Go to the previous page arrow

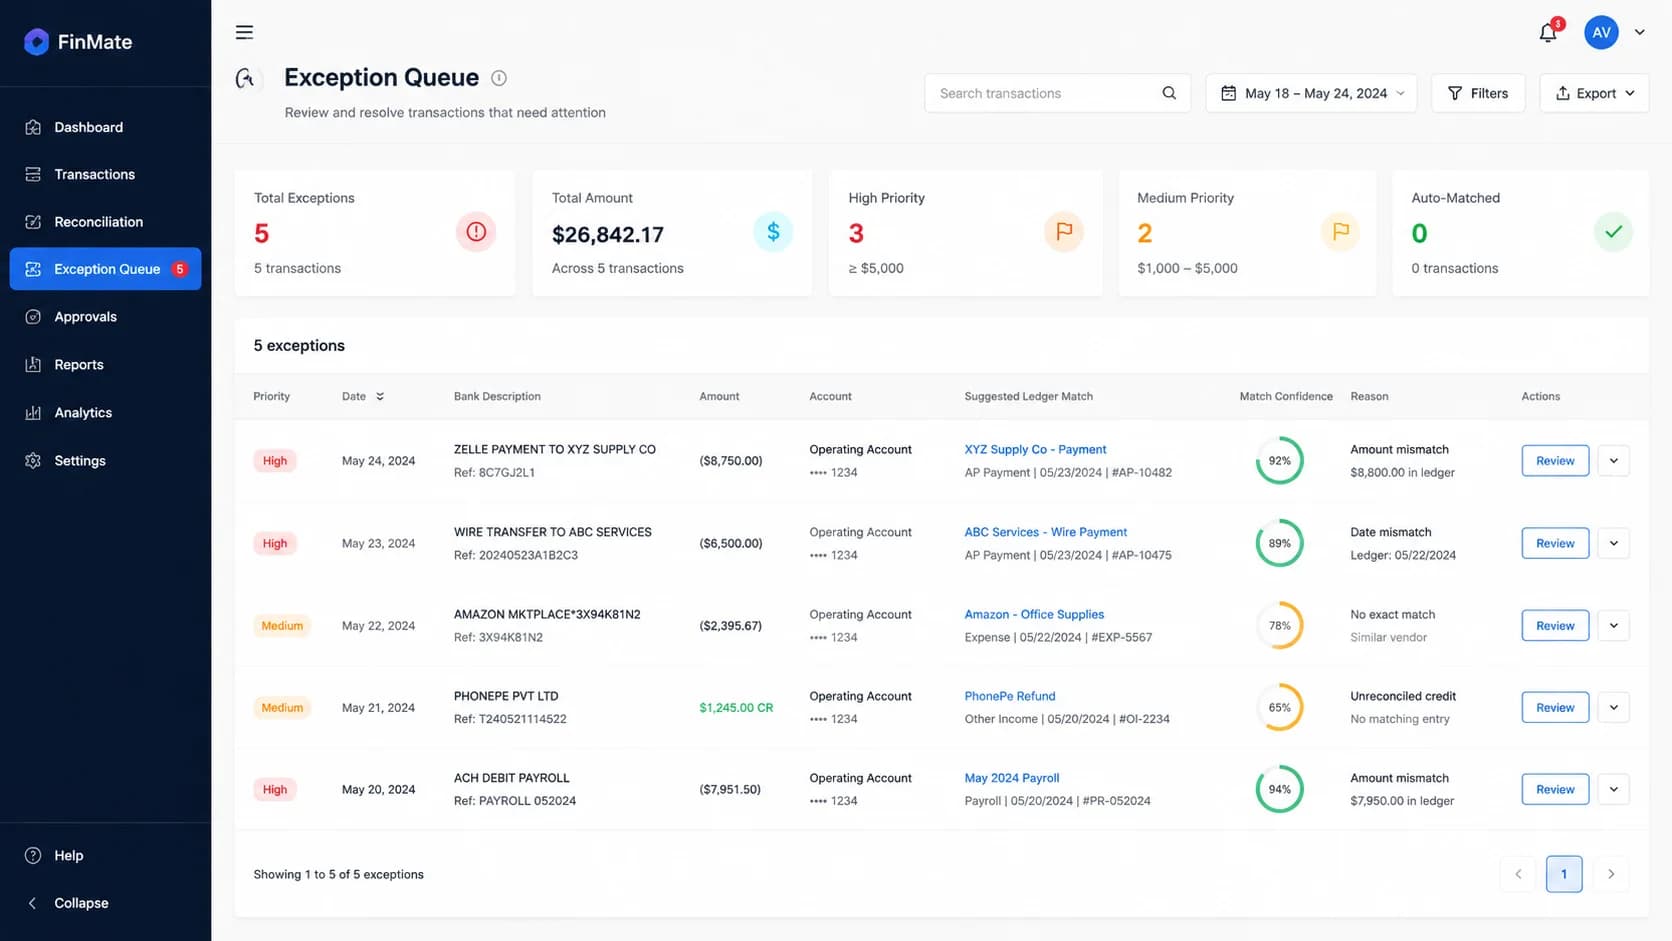pos(1518,874)
